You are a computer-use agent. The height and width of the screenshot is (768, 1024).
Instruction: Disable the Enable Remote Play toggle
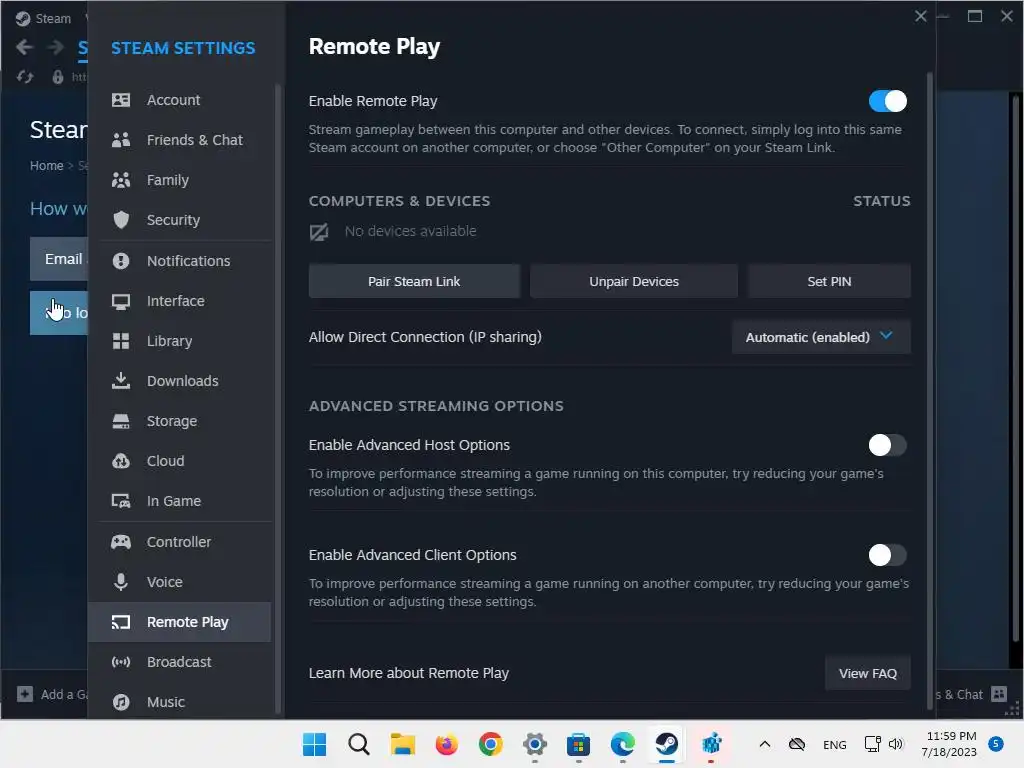pos(888,101)
